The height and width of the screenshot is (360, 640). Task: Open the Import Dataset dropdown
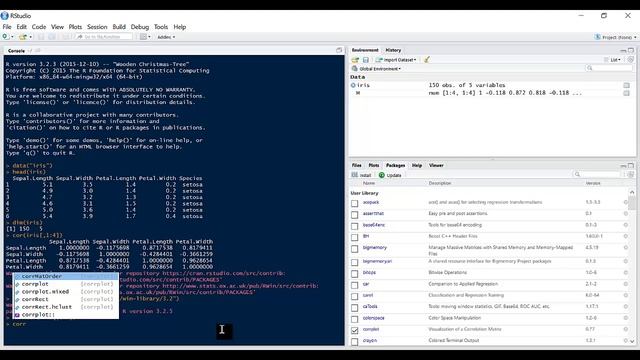pos(396,60)
